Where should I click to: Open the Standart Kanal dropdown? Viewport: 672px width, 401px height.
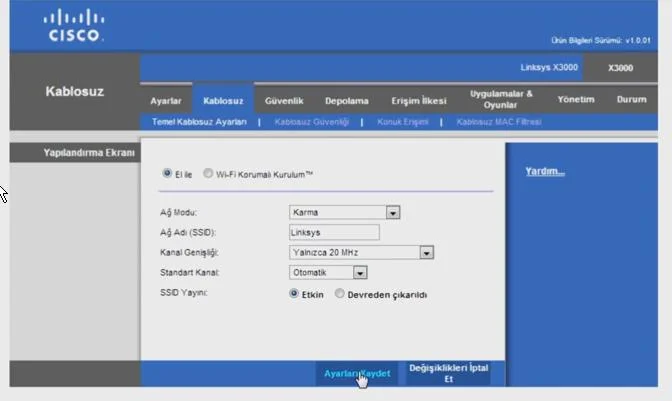[x=361, y=272]
